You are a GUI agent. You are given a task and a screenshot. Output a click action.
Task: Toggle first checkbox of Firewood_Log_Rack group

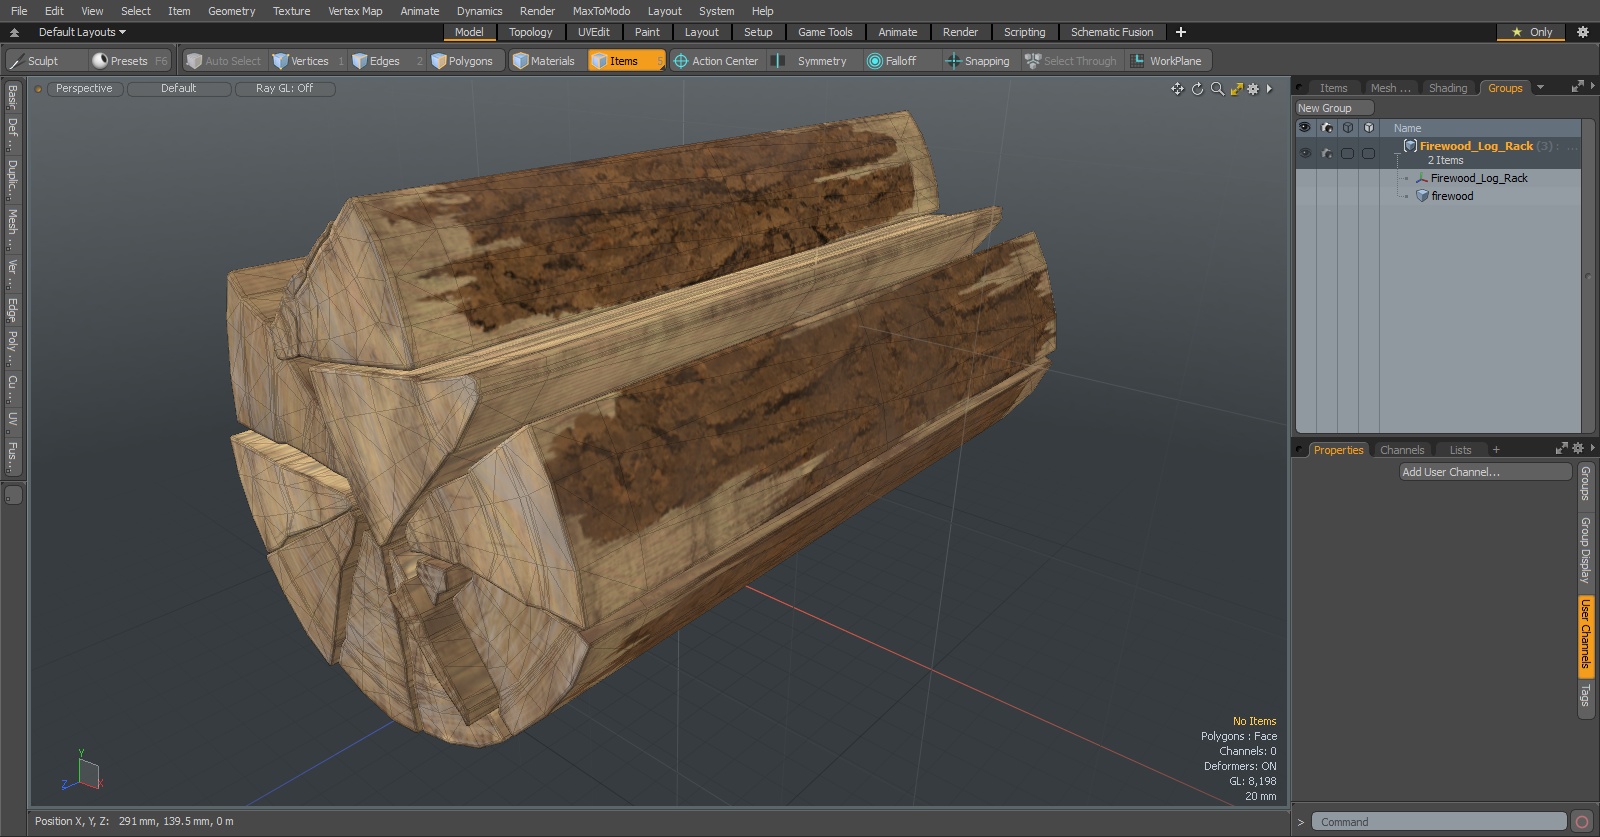click(1348, 153)
